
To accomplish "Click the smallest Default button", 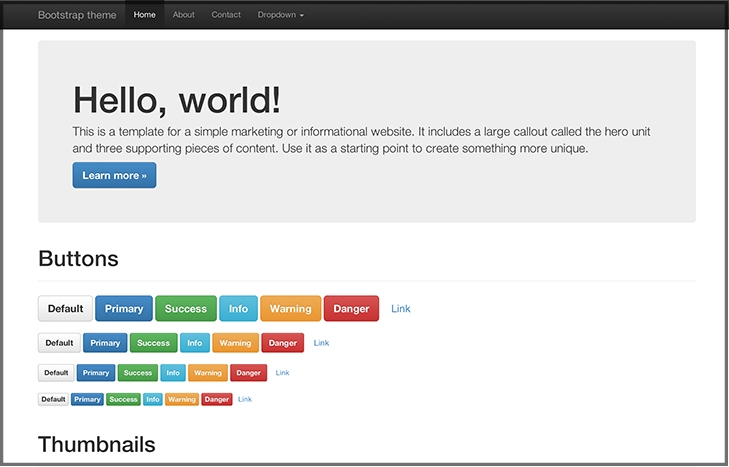I will click(53, 399).
